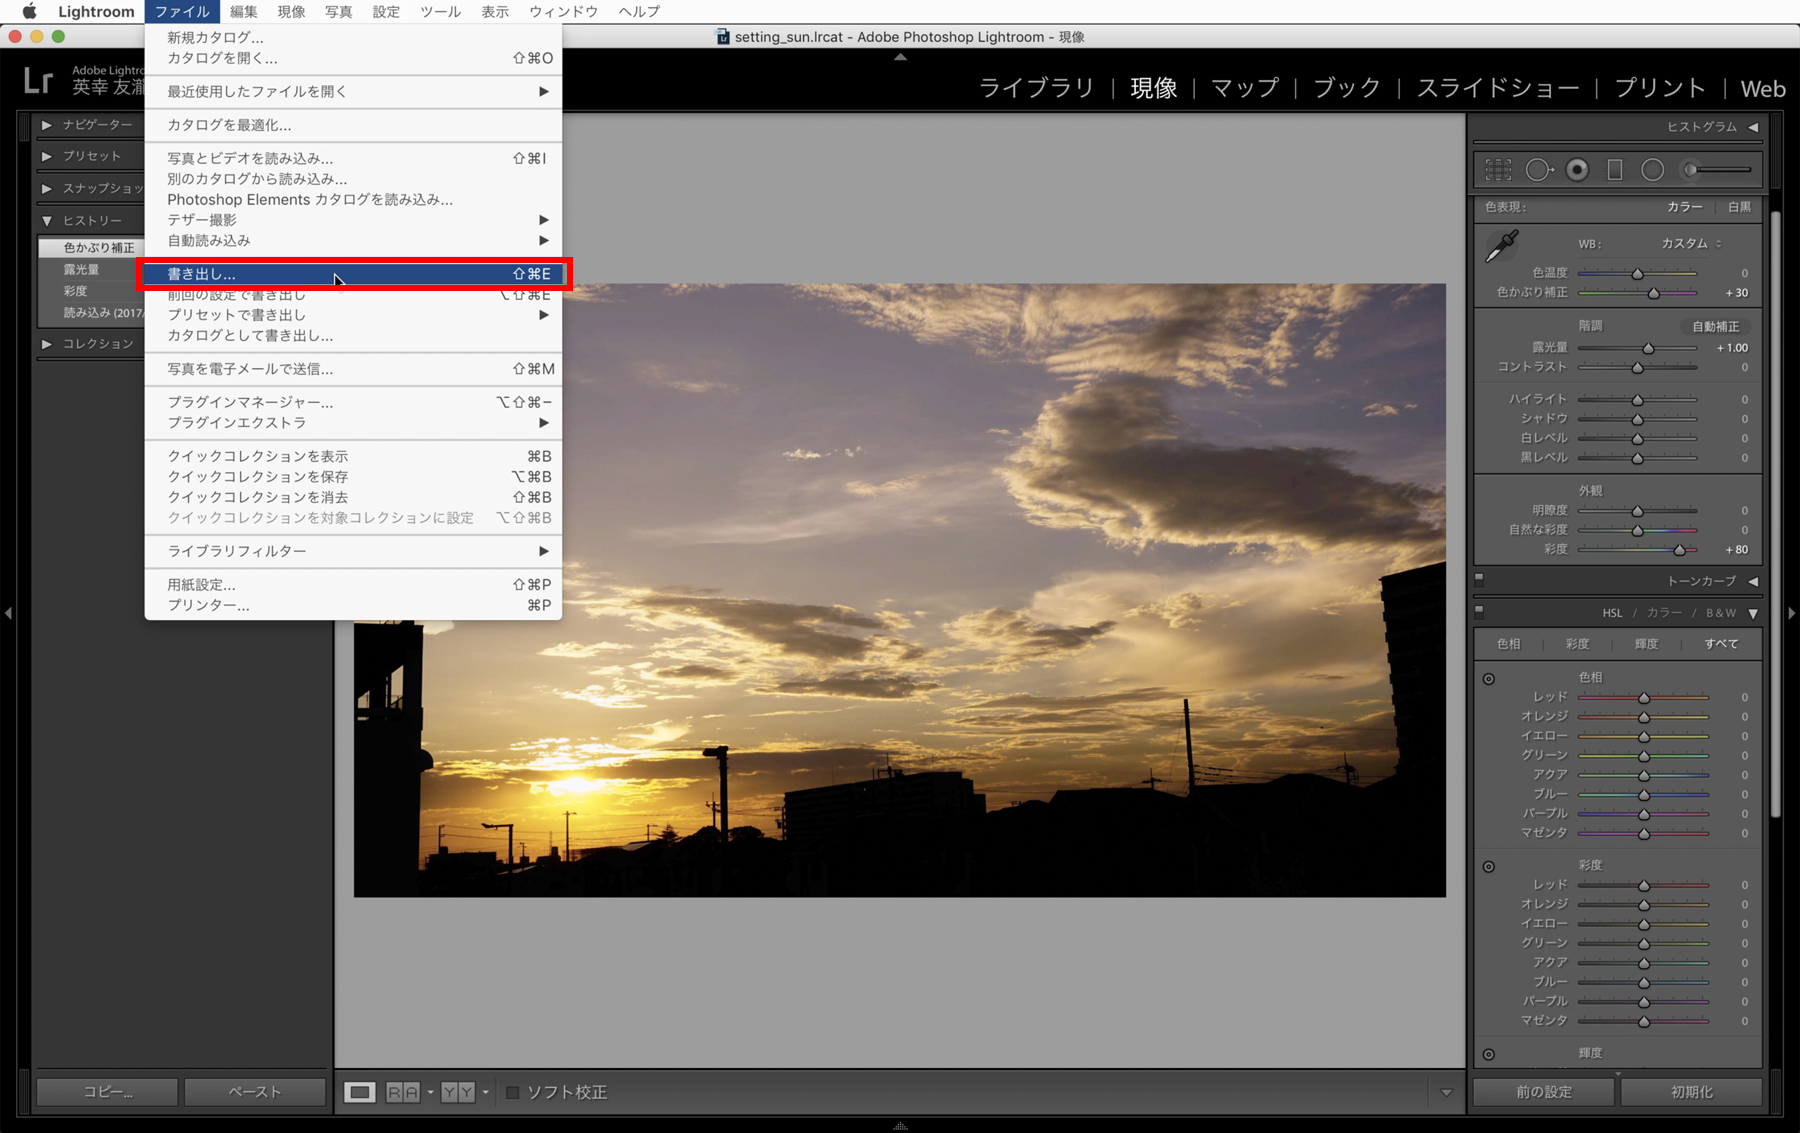Select the Graduated Filter tool icon
1800x1133 pixels.
(1615, 170)
